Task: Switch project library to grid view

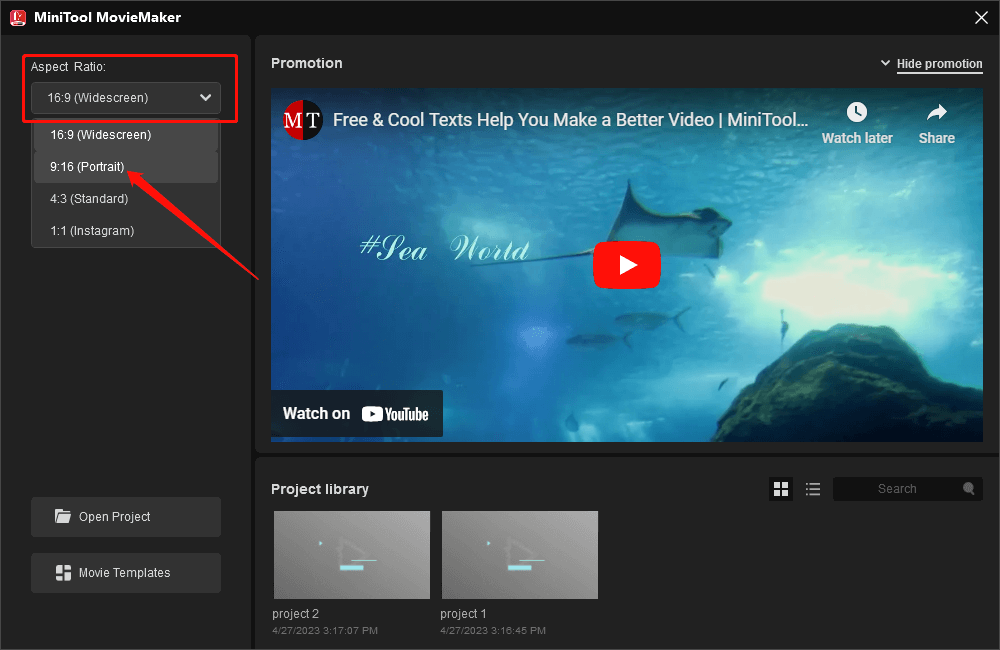Action: tap(781, 489)
